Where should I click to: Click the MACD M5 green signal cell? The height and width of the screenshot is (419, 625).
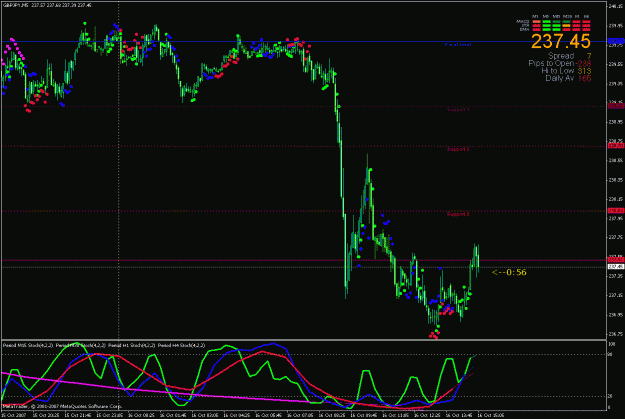546,22
